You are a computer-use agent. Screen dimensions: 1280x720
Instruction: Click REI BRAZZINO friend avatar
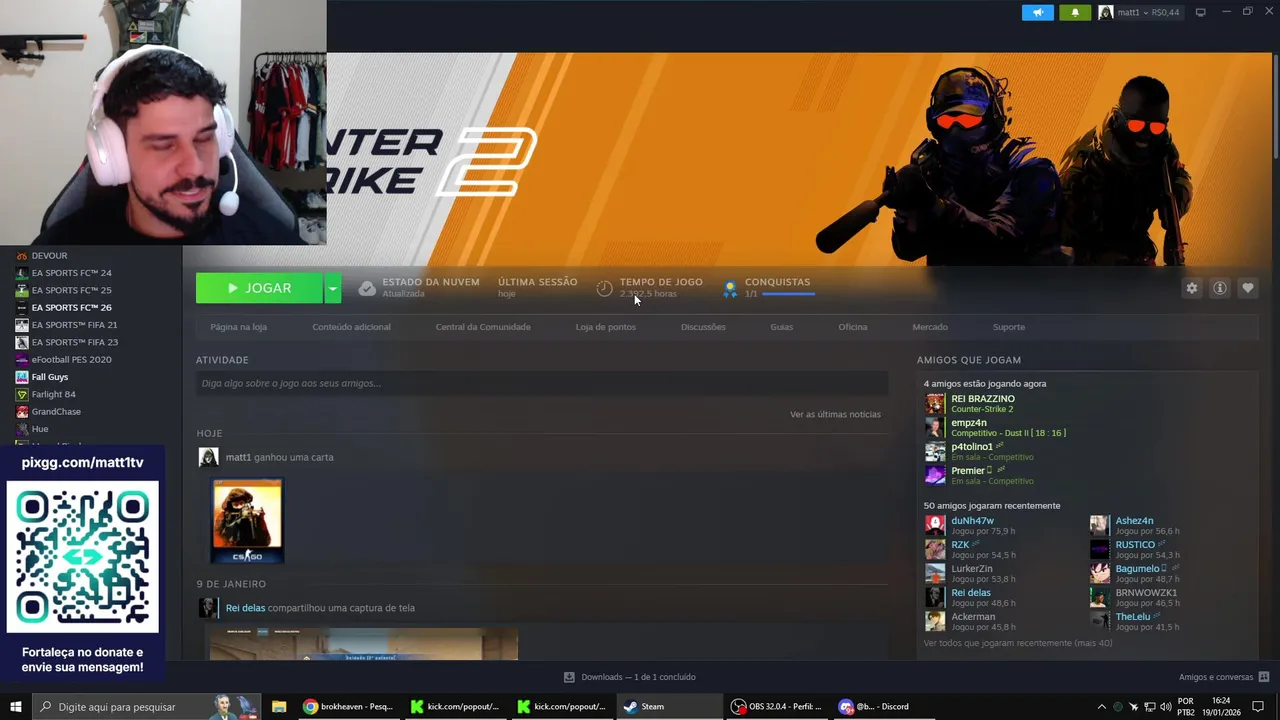pos(935,403)
